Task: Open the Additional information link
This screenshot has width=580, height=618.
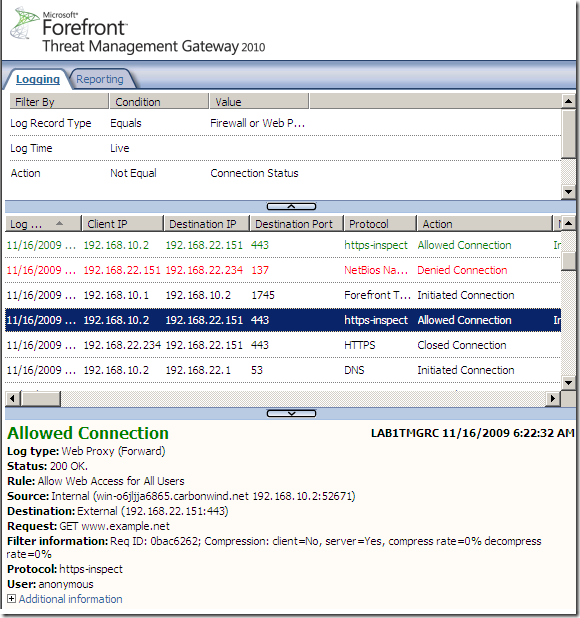Action: pyautogui.click(x=70, y=599)
